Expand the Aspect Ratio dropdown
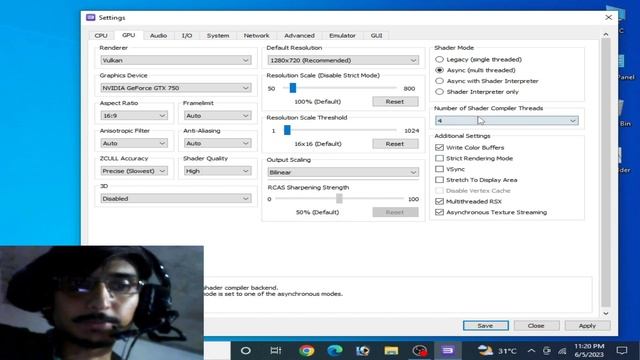640x360 pixels. tap(134, 116)
